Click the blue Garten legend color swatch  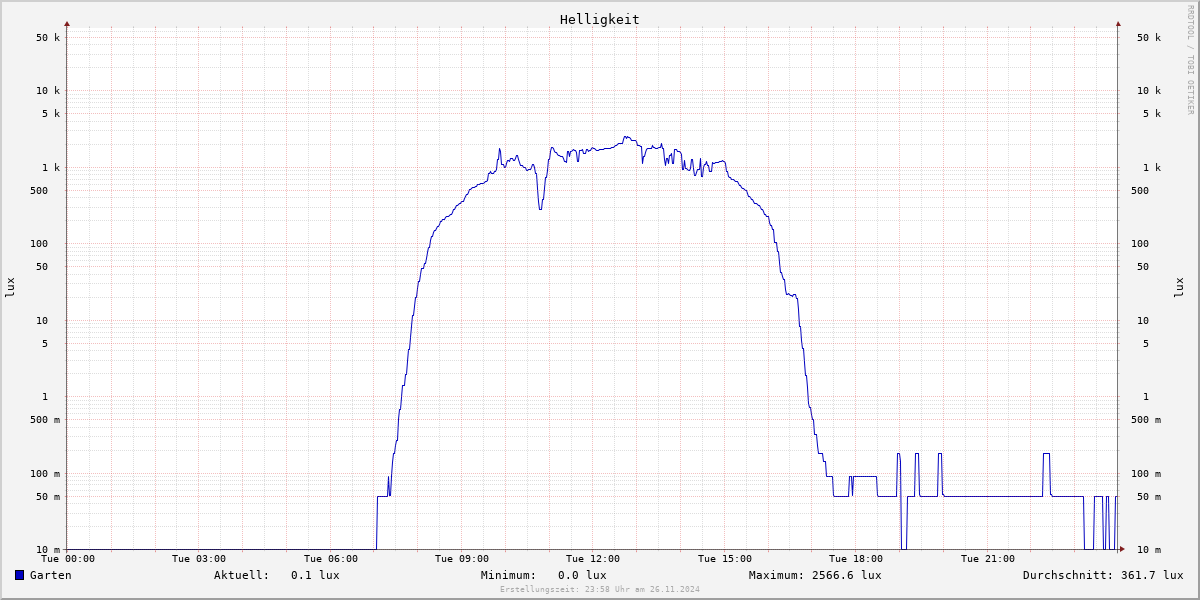click(x=19, y=575)
